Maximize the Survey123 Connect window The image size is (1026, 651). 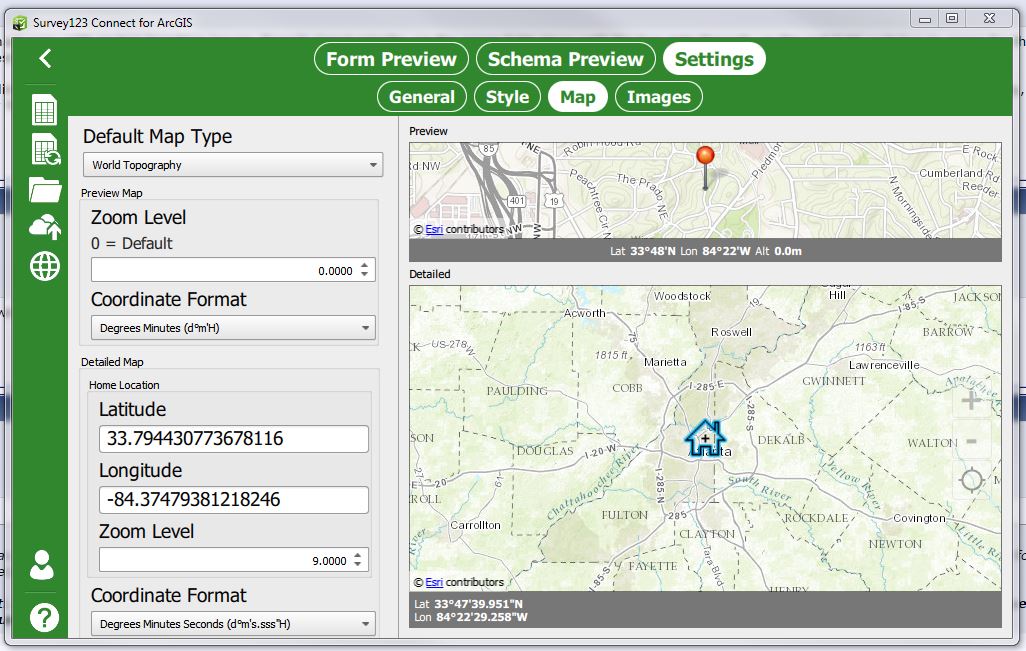[952, 18]
